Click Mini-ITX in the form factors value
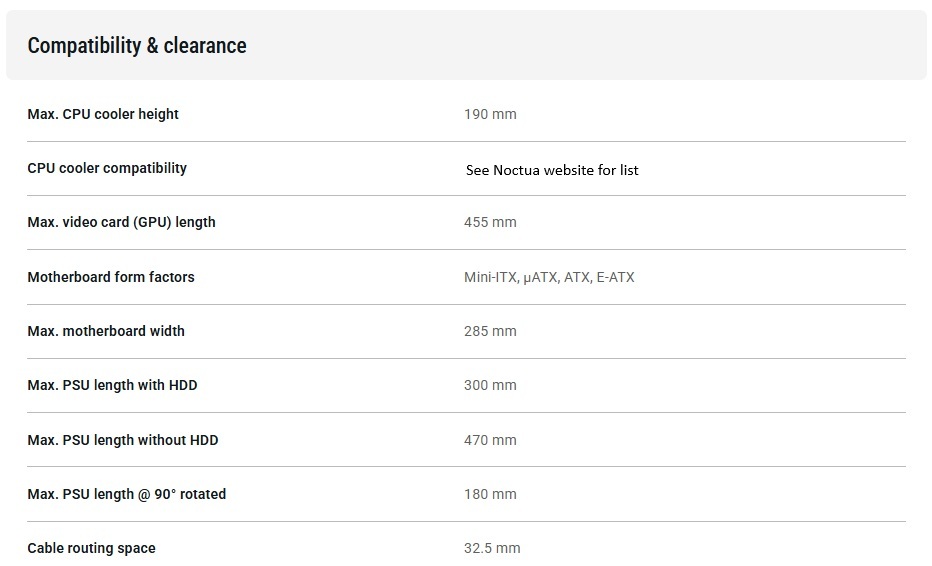This screenshot has height=566, width=932. point(490,277)
